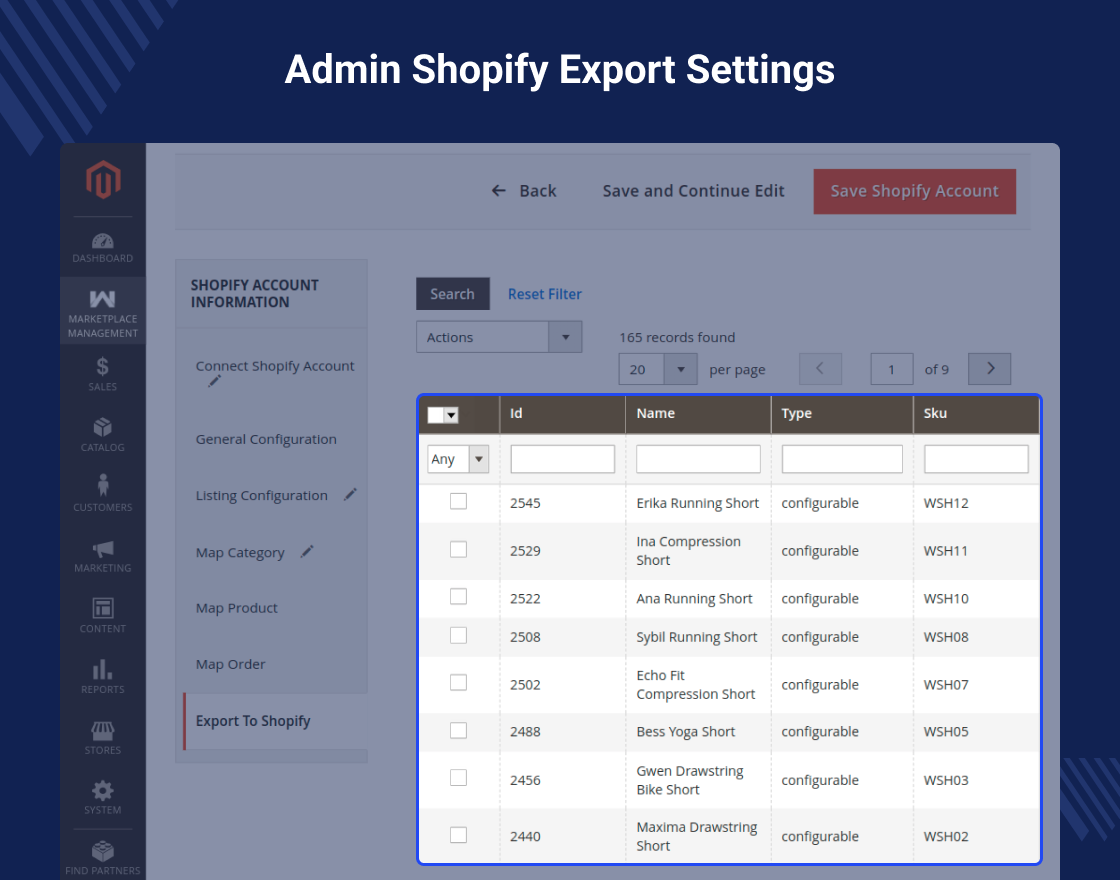This screenshot has height=880, width=1120.
Task: Click Save and Continue Edit
Action: pos(693,191)
